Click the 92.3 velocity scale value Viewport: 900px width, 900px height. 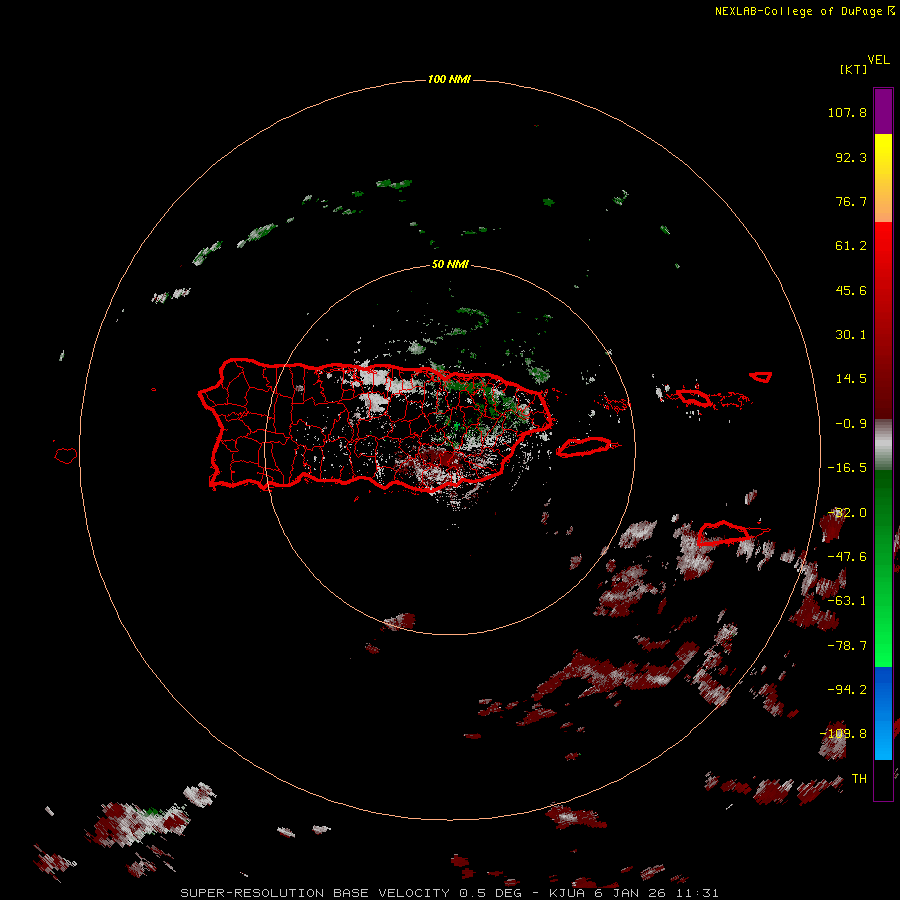[851, 157]
